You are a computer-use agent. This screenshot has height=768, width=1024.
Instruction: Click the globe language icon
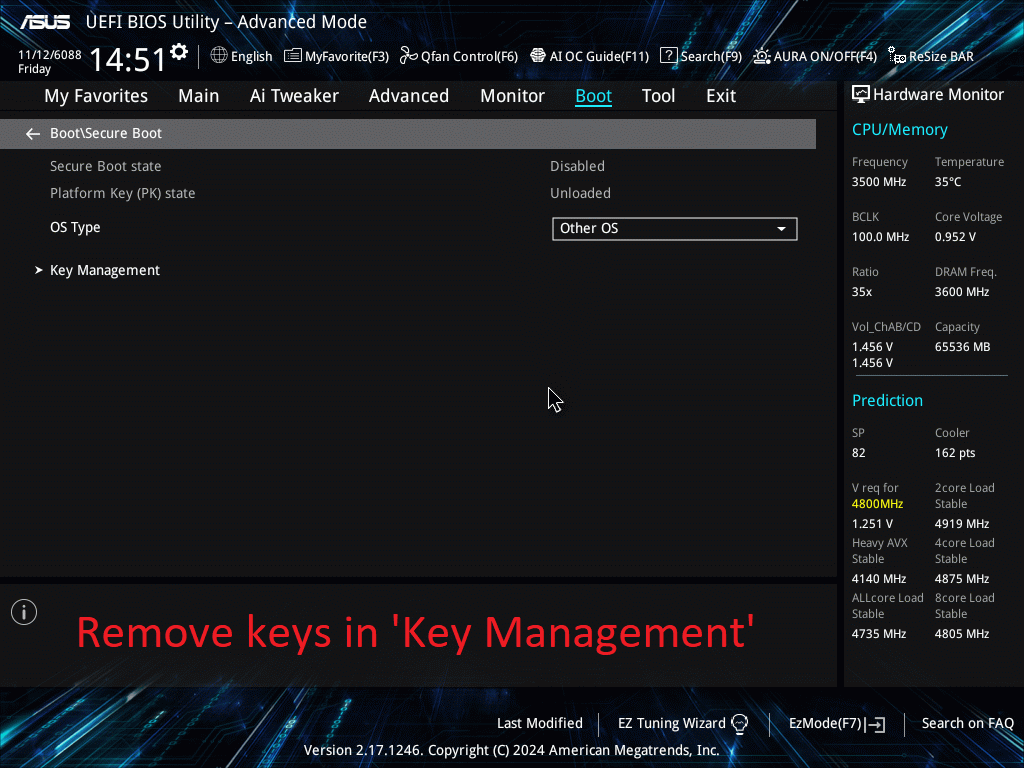(219, 56)
